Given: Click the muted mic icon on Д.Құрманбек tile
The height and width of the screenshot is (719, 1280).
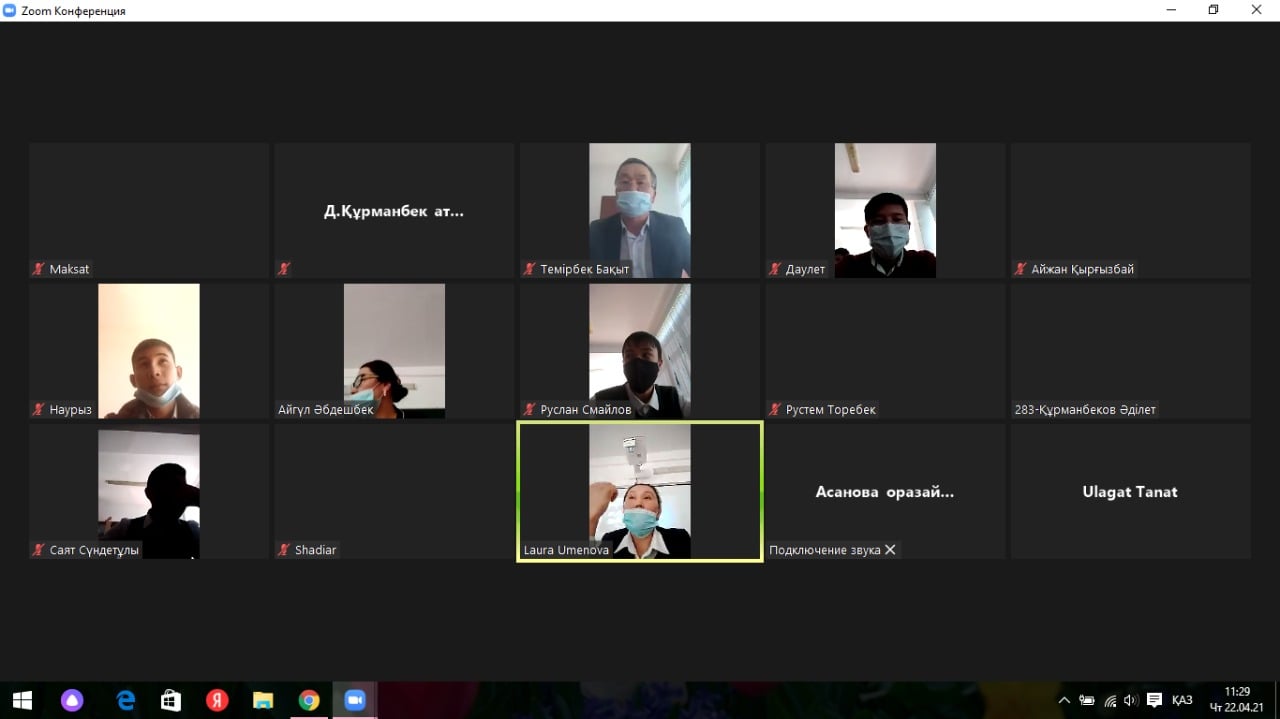Looking at the screenshot, I should 284,269.
